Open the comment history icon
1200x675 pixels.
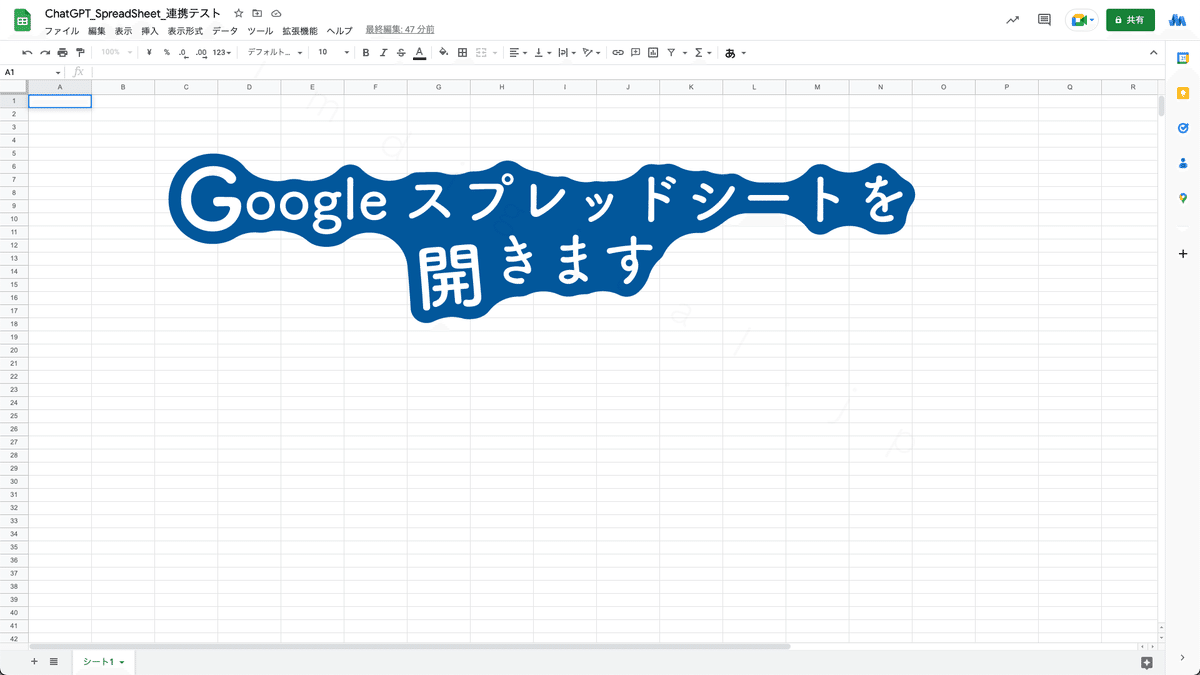1044,20
